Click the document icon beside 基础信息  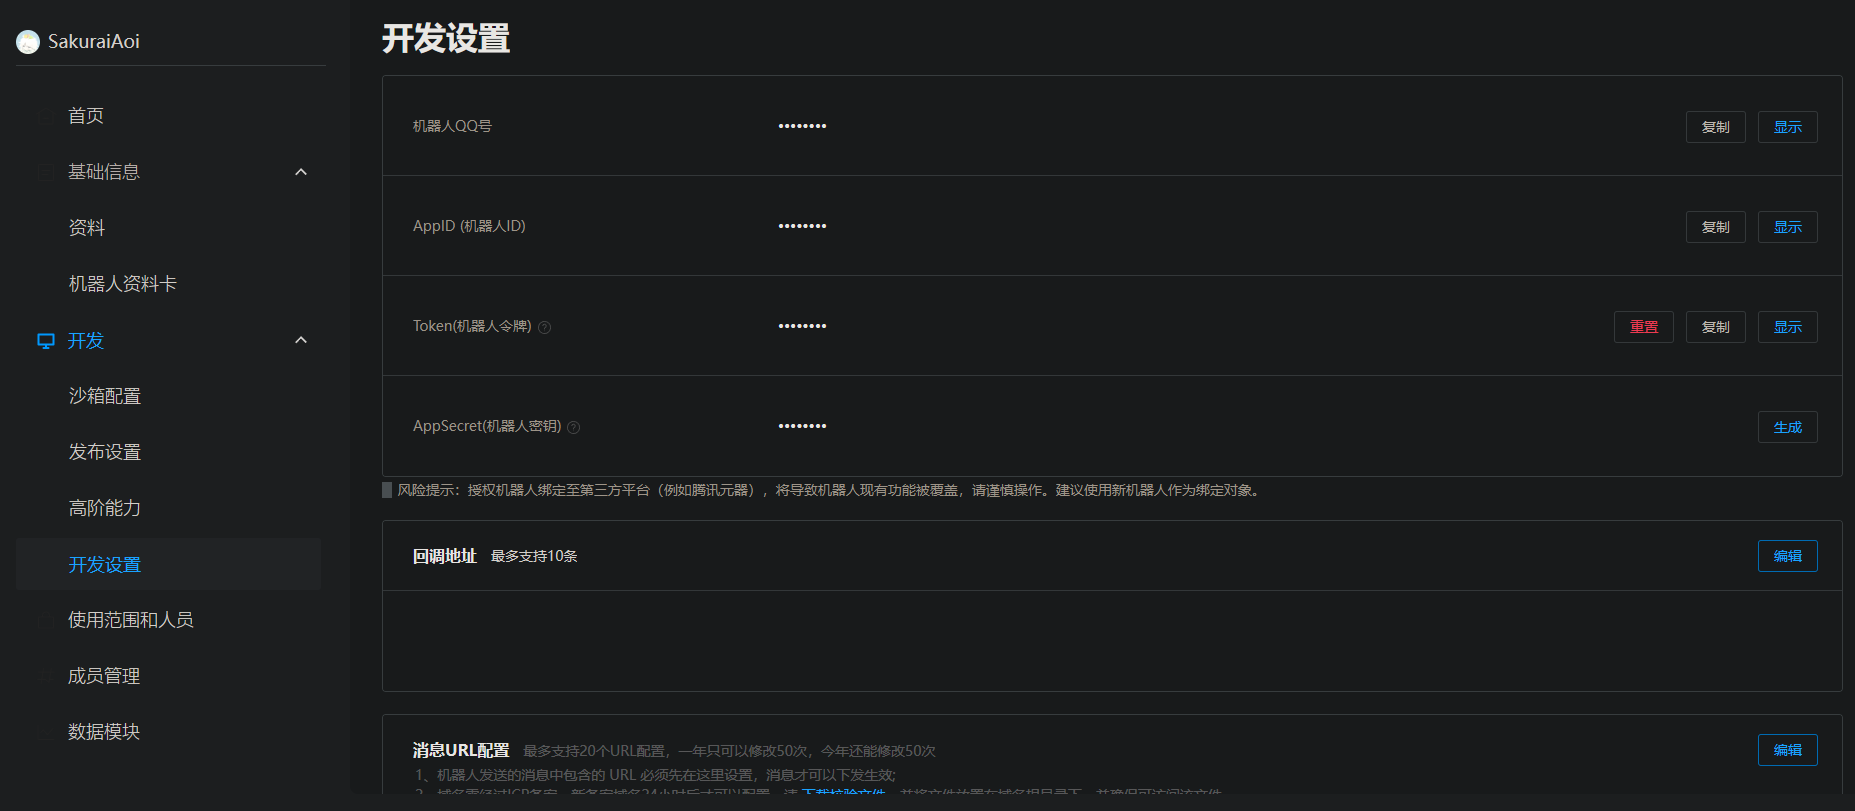pyautogui.click(x=46, y=172)
